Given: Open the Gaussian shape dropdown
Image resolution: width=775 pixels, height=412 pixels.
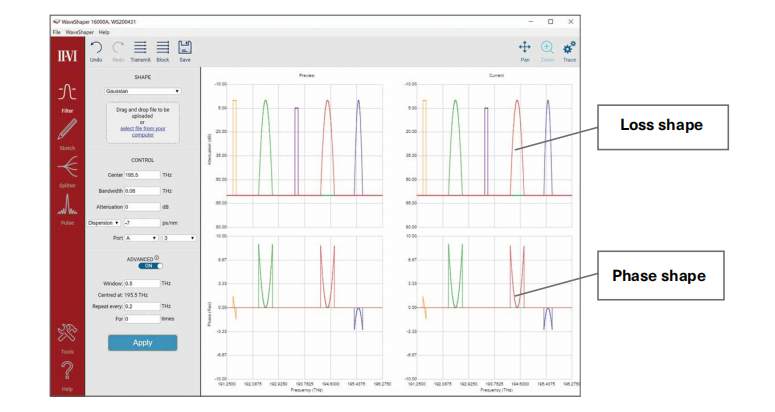Looking at the screenshot, I should click(x=142, y=91).
